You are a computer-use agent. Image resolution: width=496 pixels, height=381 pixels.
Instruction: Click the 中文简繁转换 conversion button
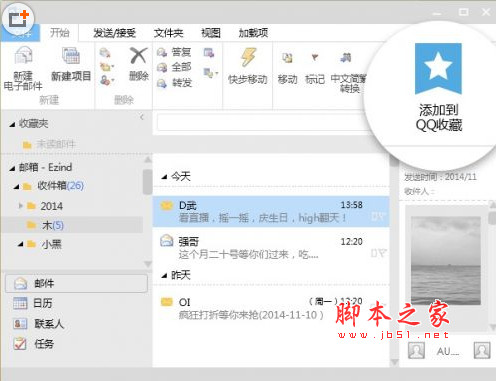(x=348, y=72)
